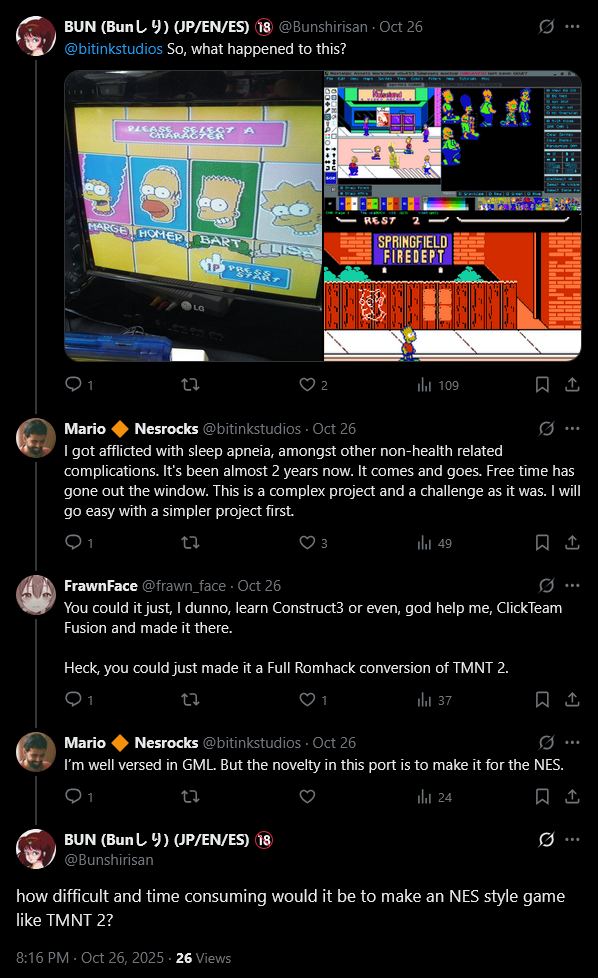Click FrawnFace's profile avatar
The width and height of the screenshot is (598, 978).
click(x=36, y=594)
